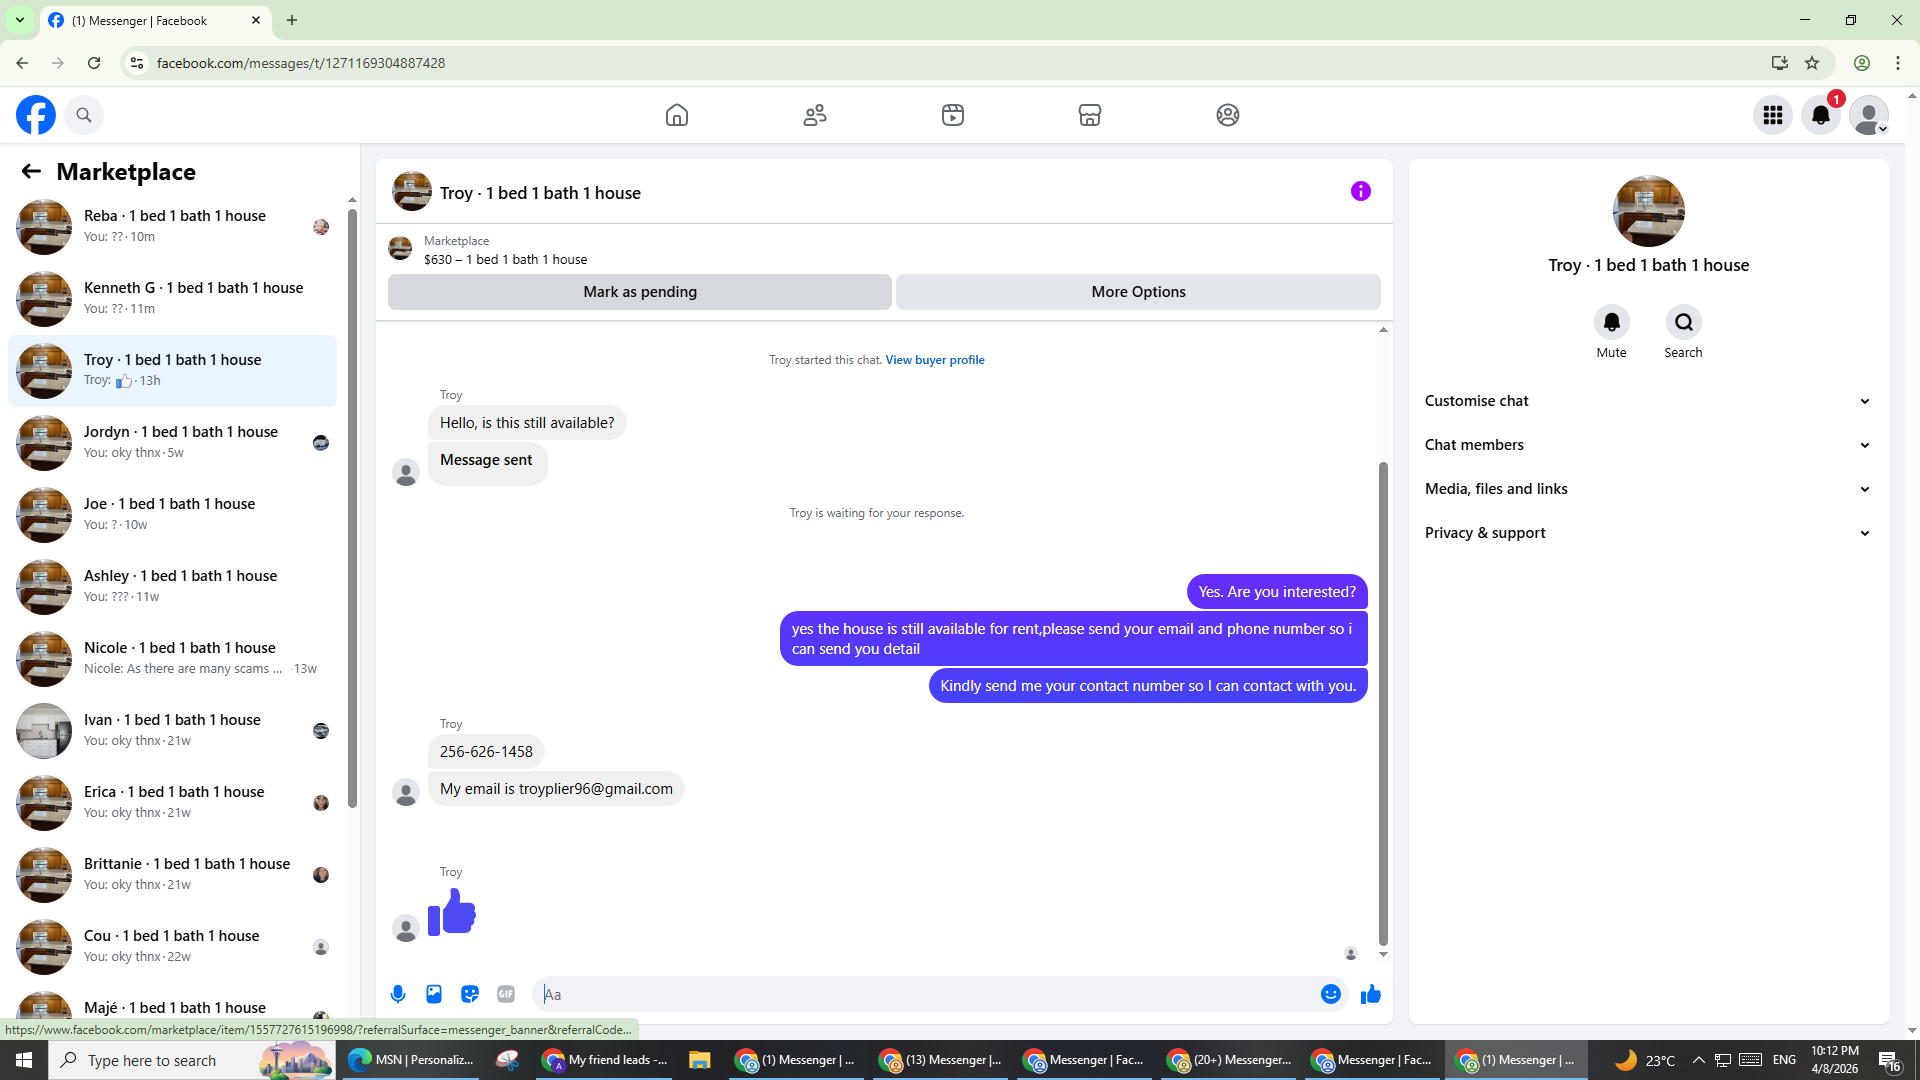
Task: Send a thumbs-up like
Action: tap(1371, 994)
